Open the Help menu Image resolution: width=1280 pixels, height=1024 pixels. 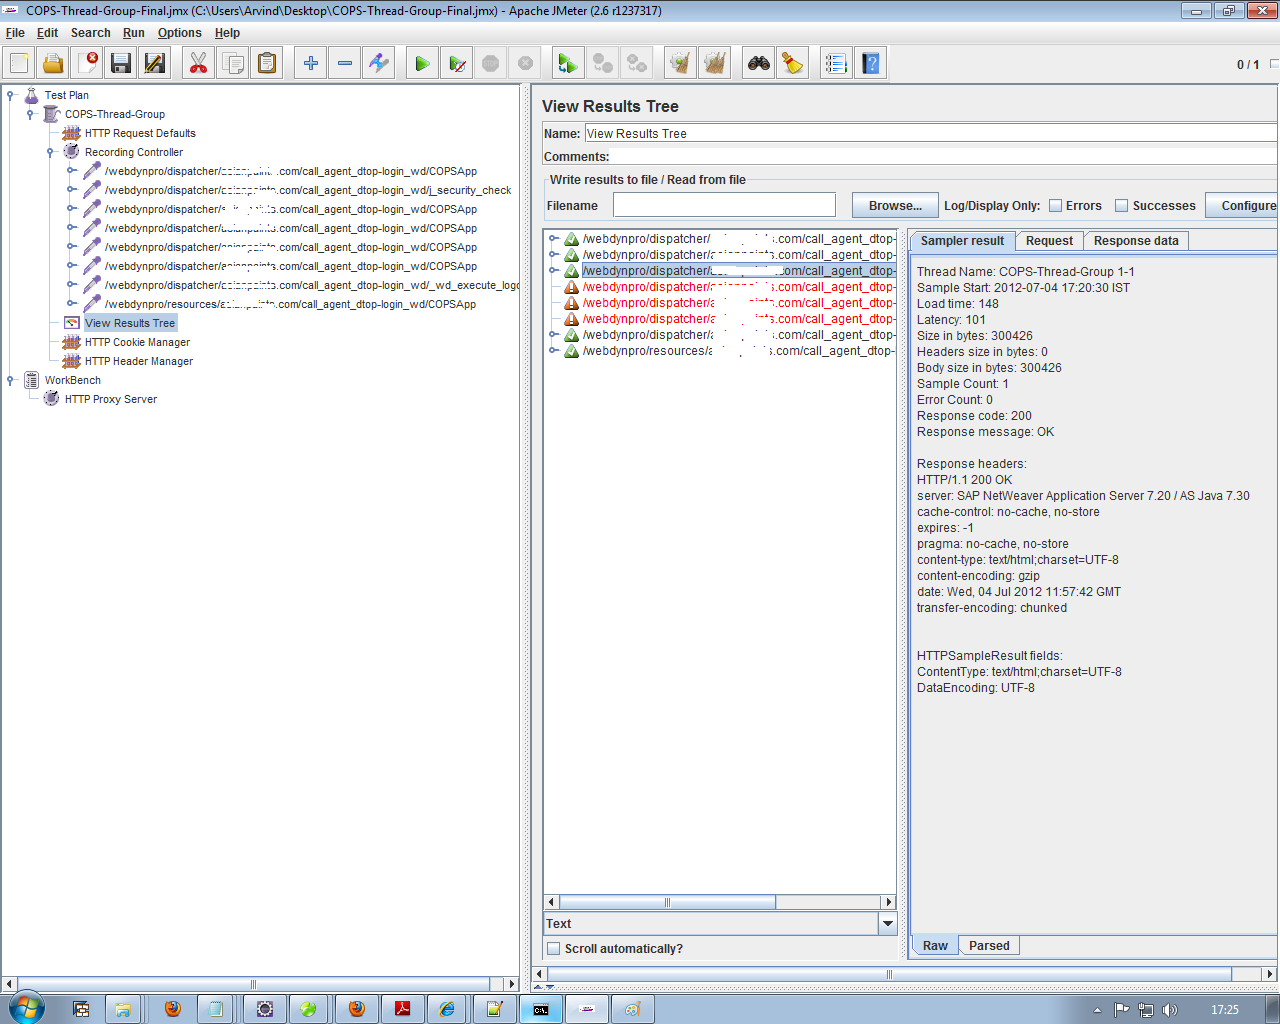pos(227,33)
